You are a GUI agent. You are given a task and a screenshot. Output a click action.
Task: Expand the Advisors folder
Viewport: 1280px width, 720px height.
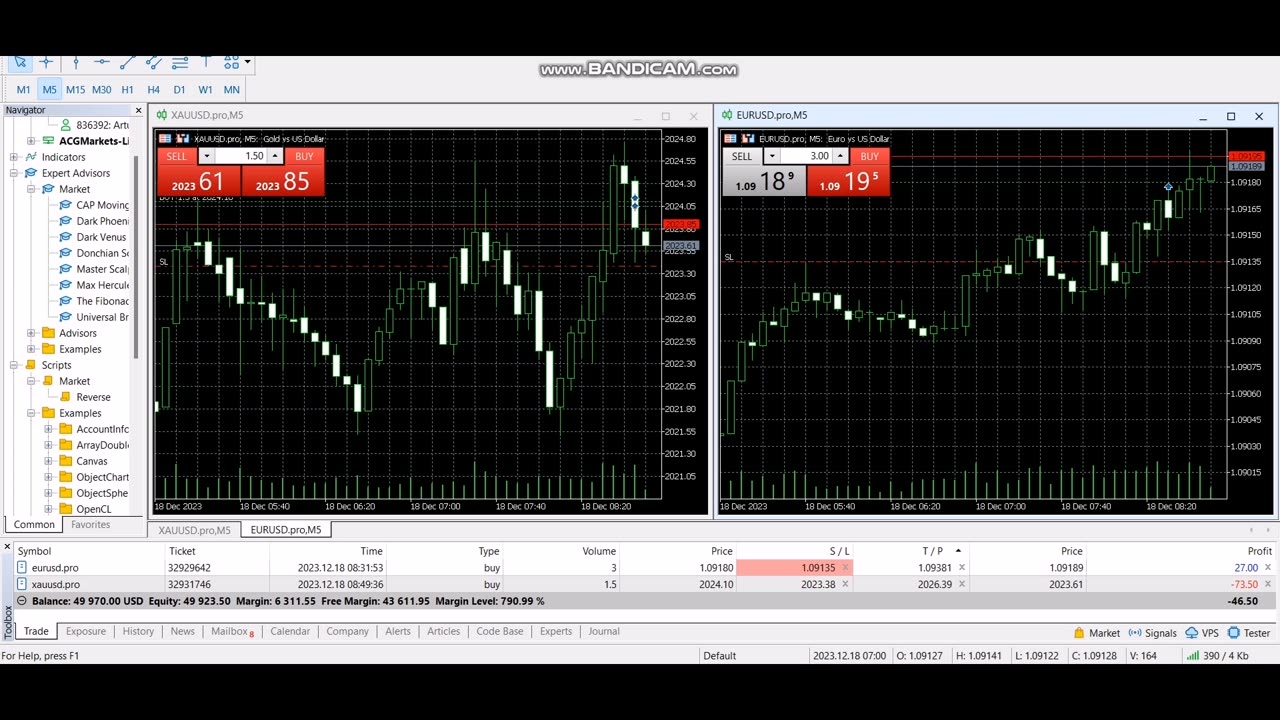pos(31,333)
